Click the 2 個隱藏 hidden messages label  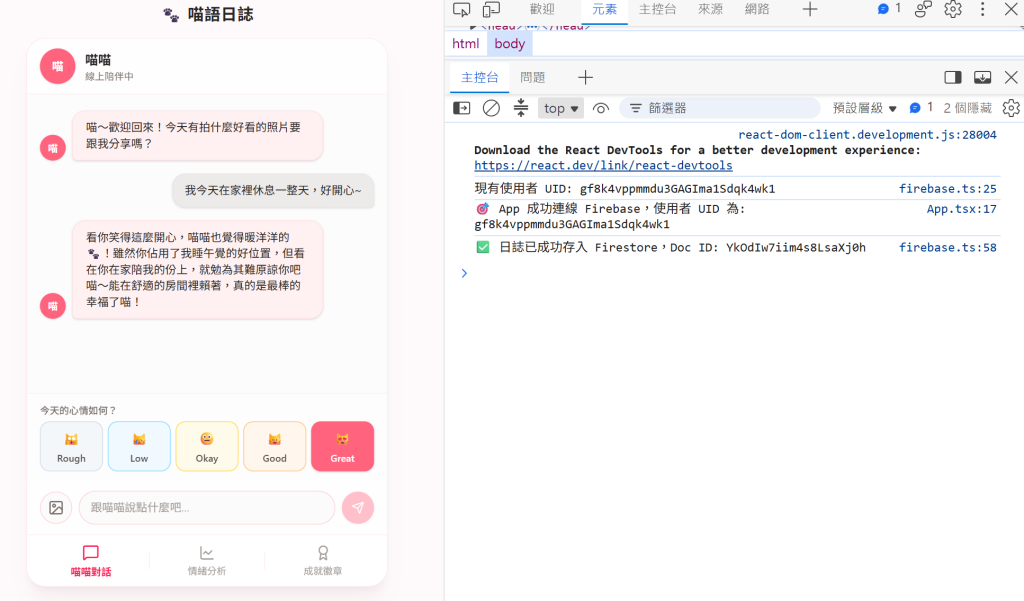pos(967,108)
